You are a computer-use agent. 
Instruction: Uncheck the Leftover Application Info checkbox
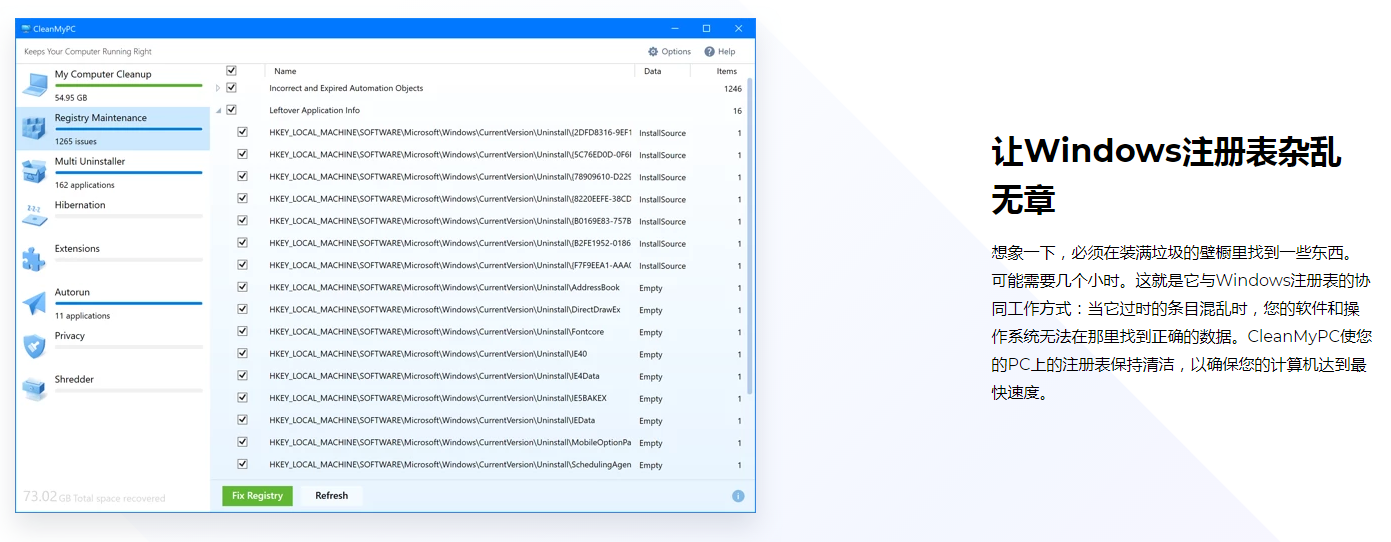tap(231, 110)
